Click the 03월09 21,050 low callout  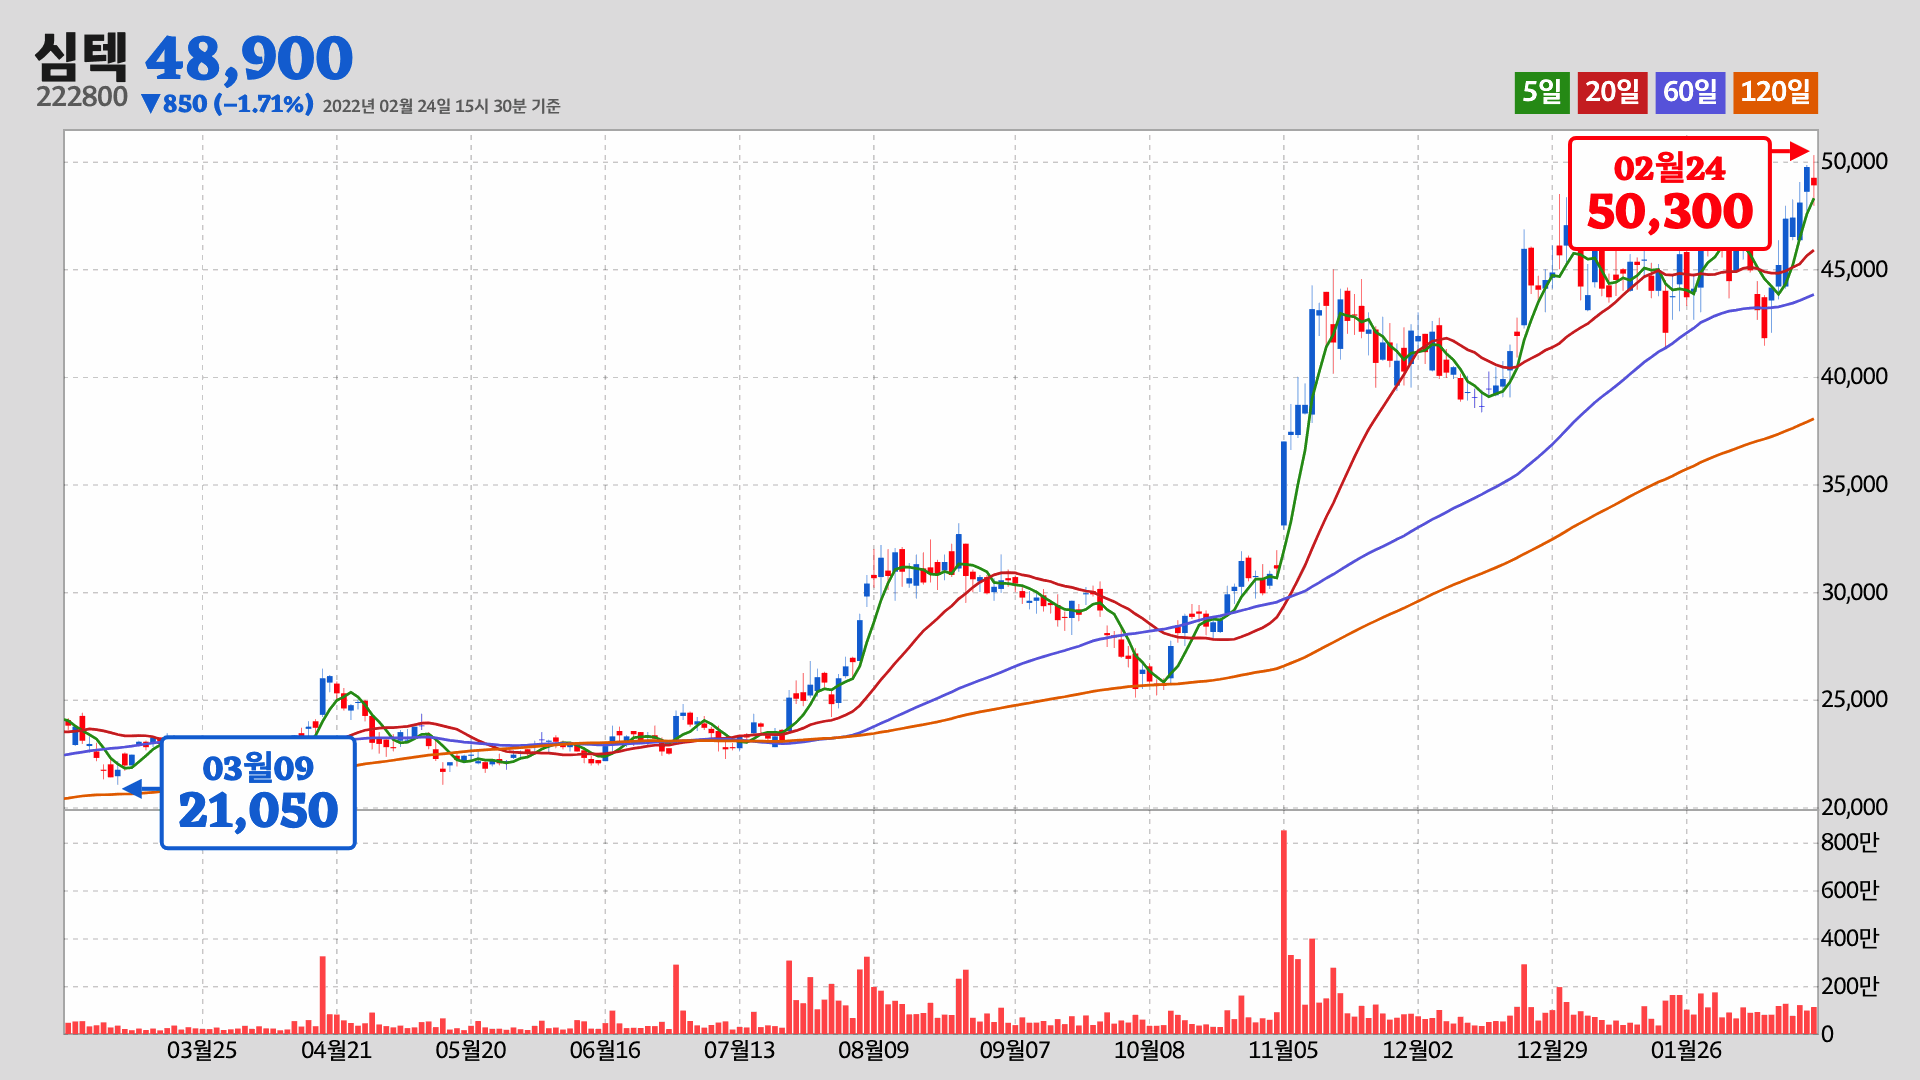(x=258, y=793)
